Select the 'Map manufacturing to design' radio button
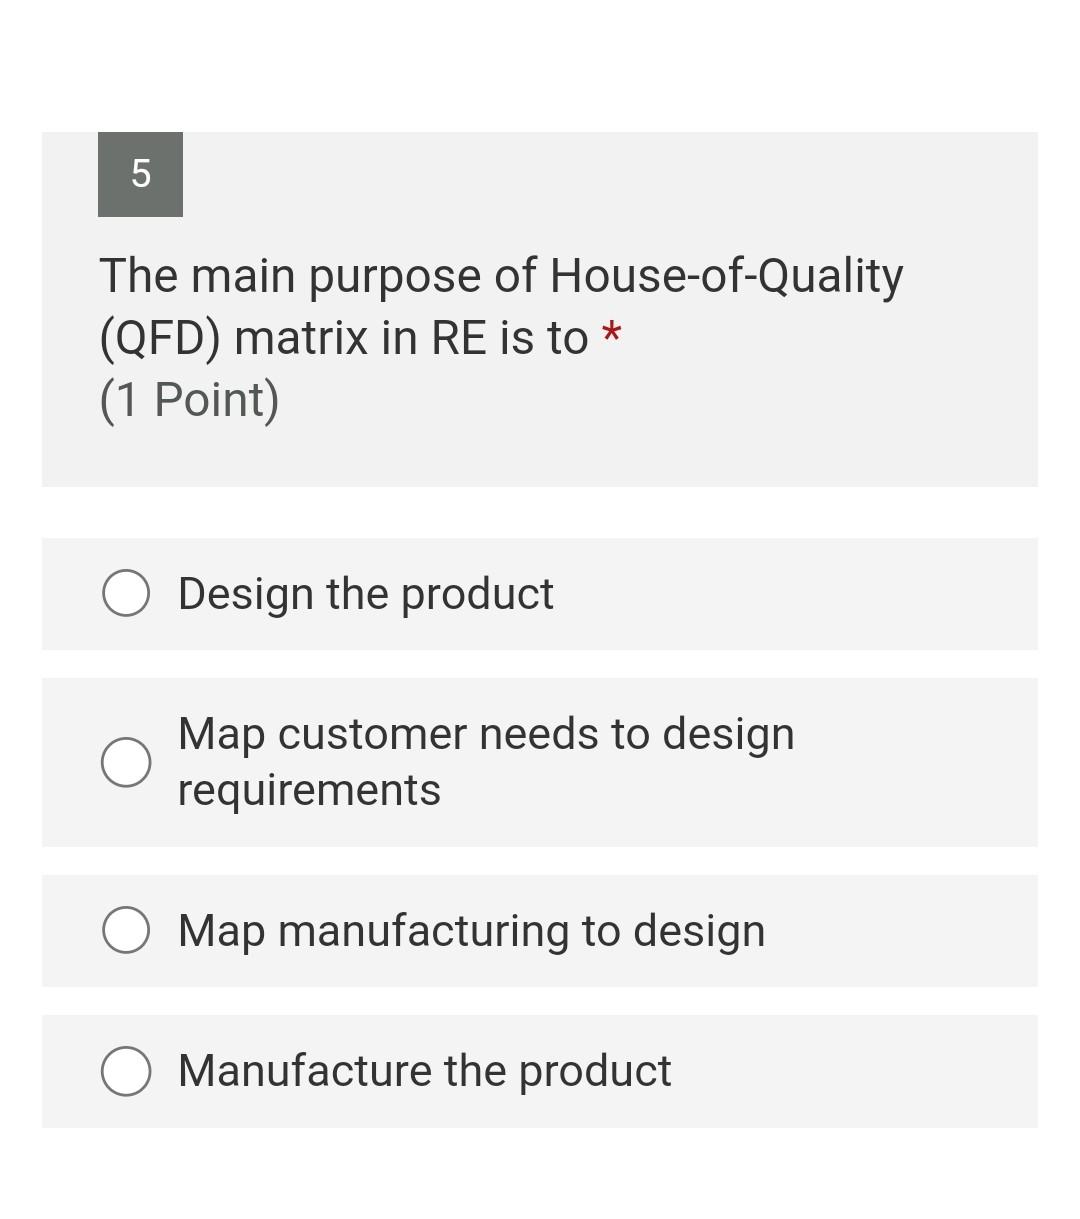1080x1219 pixels. pos(125,930)
